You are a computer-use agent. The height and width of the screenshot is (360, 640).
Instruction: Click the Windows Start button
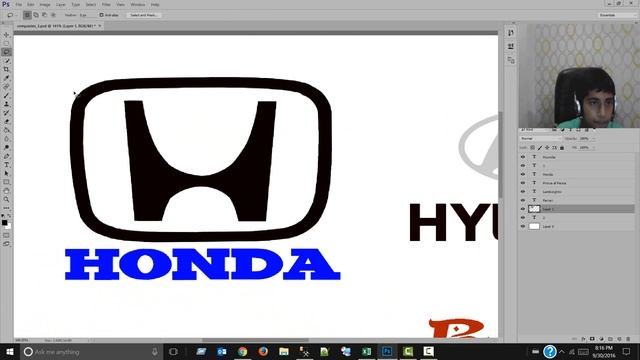click(9, 351)
